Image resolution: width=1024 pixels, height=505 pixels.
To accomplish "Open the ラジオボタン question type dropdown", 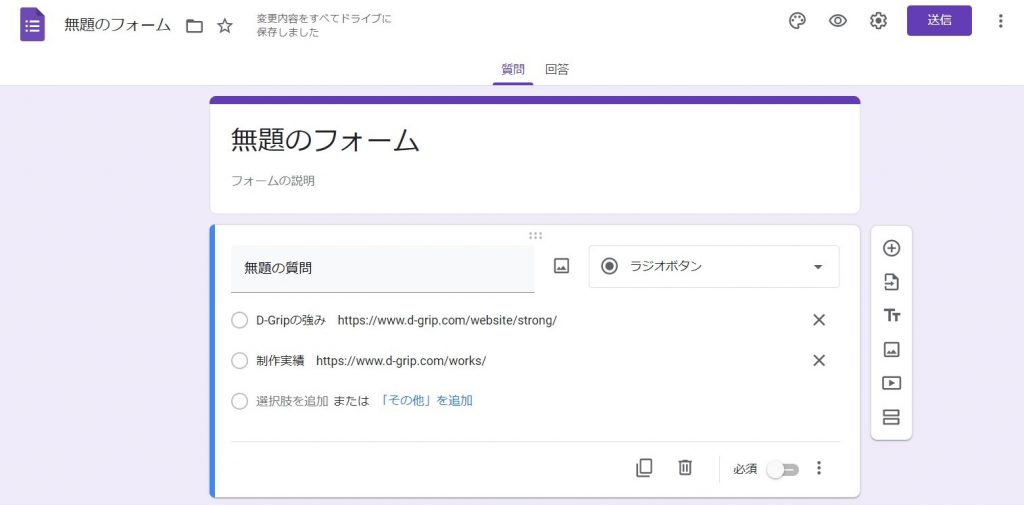I will pos(714,267).
